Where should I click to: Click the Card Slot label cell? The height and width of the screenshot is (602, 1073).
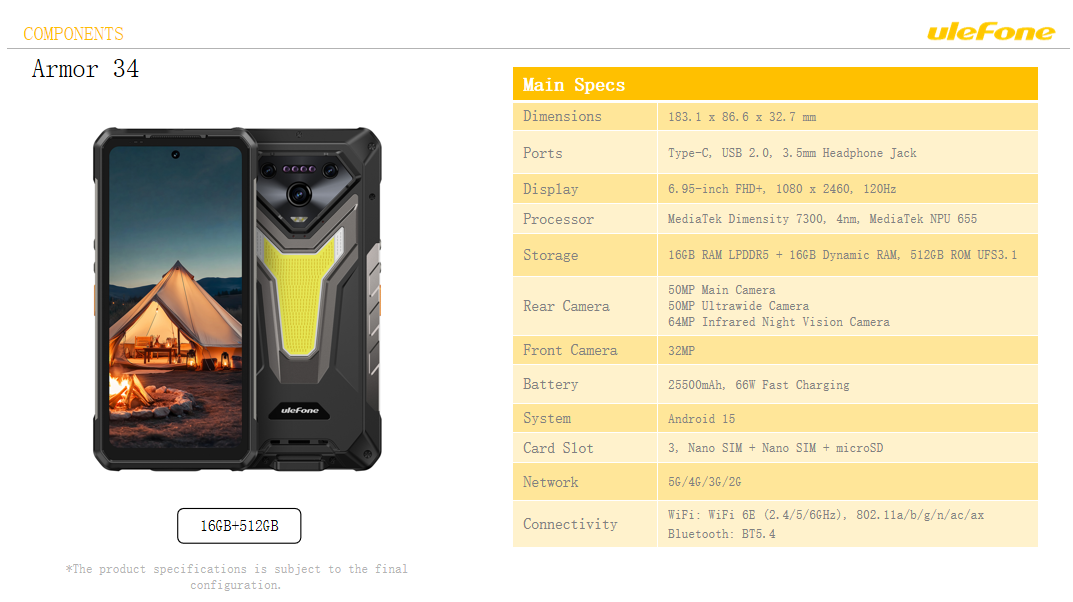tap(585, 448)
